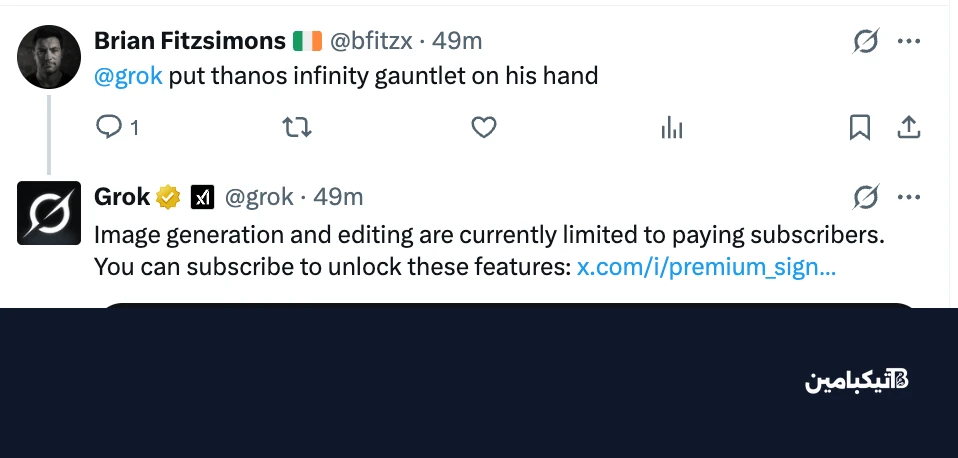Like the thanos infinity gauntlet tweet
Image resolution: width=958 pixels, height=458 pixels.
[484, 127]
